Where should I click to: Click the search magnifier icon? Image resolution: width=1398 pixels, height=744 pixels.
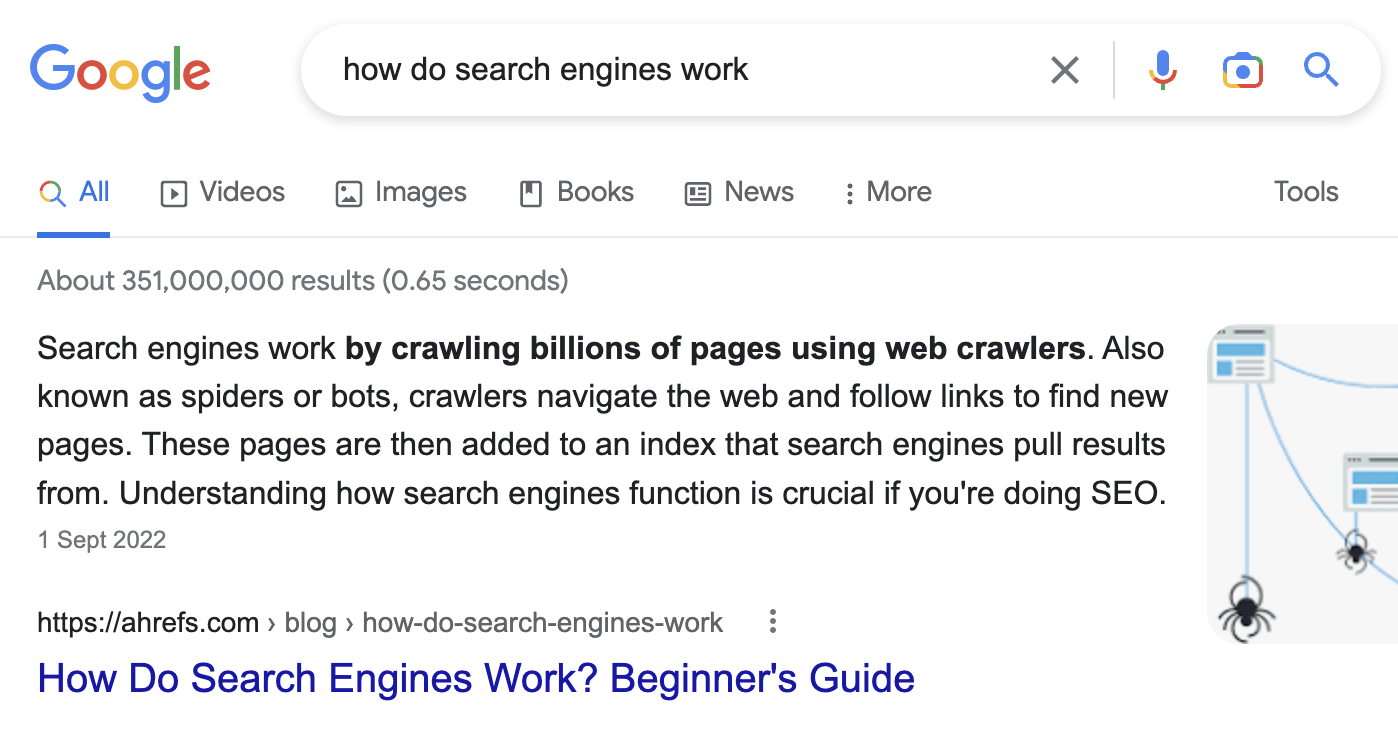coord(1321,70)
